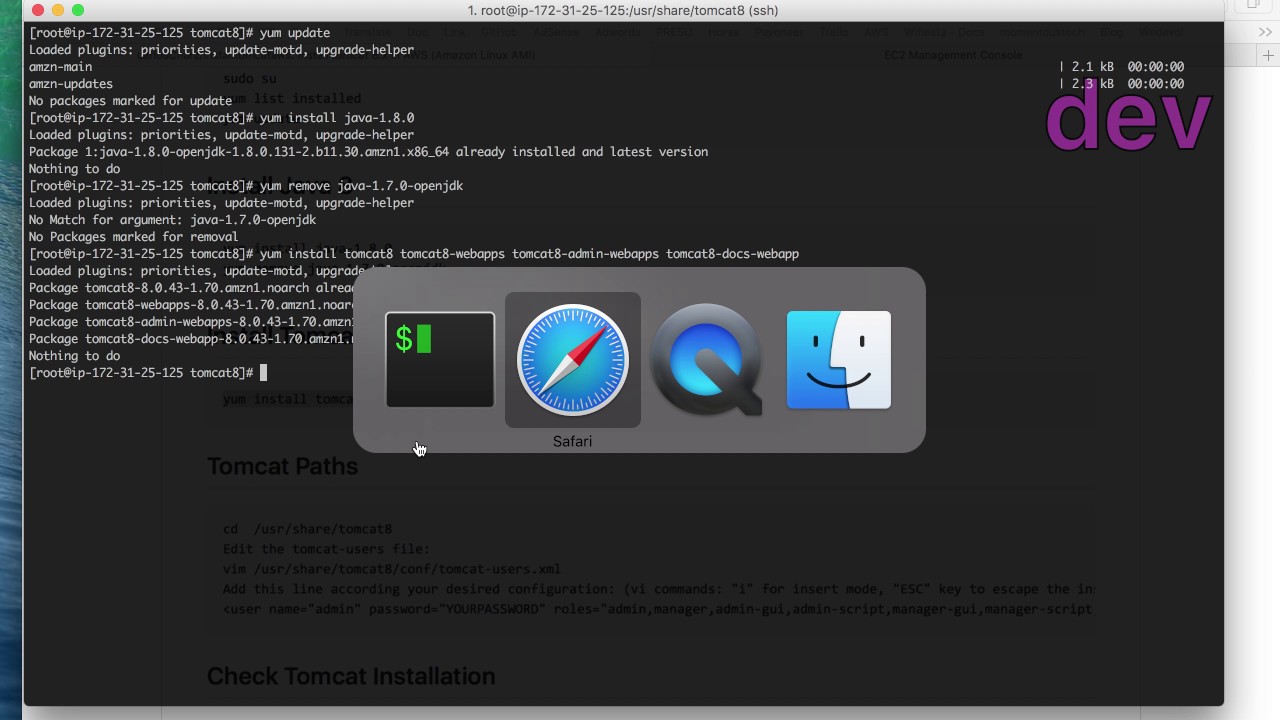Click the 'Safari' label under the switcher icon
Image resolution: width=1280 pixels, height=720 pixels.
click(x=572, y=441)
